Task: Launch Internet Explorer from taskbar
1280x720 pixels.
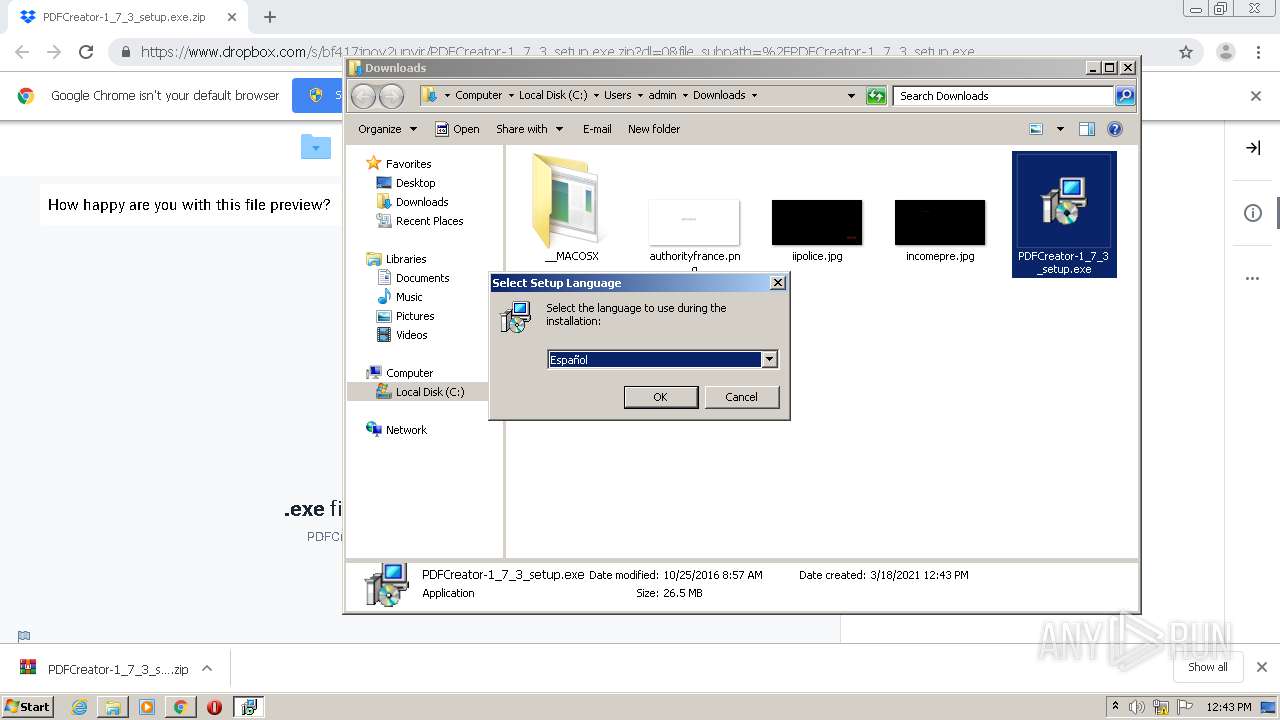Action: (x=79, y=707)
